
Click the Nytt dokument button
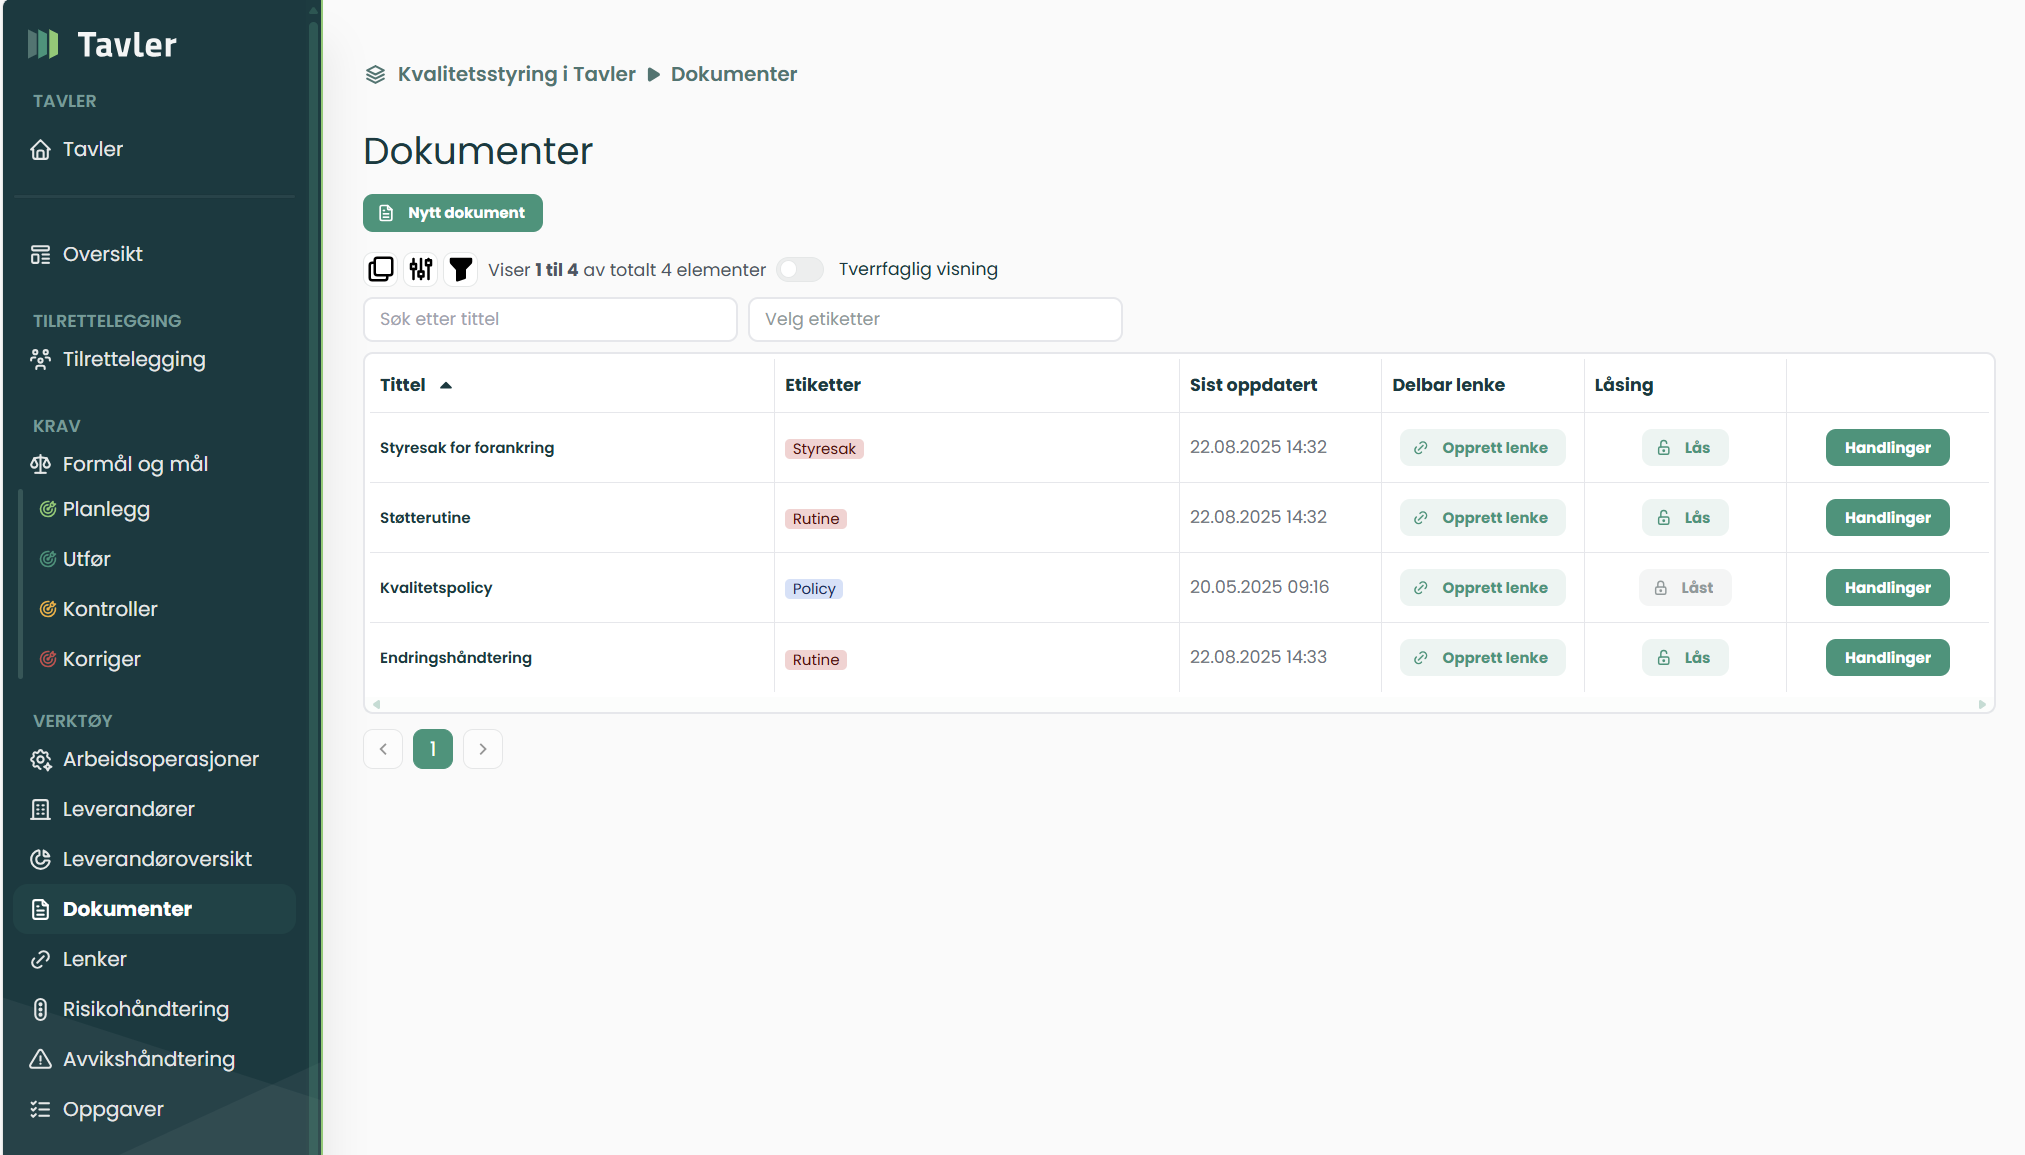click(453, 213)
